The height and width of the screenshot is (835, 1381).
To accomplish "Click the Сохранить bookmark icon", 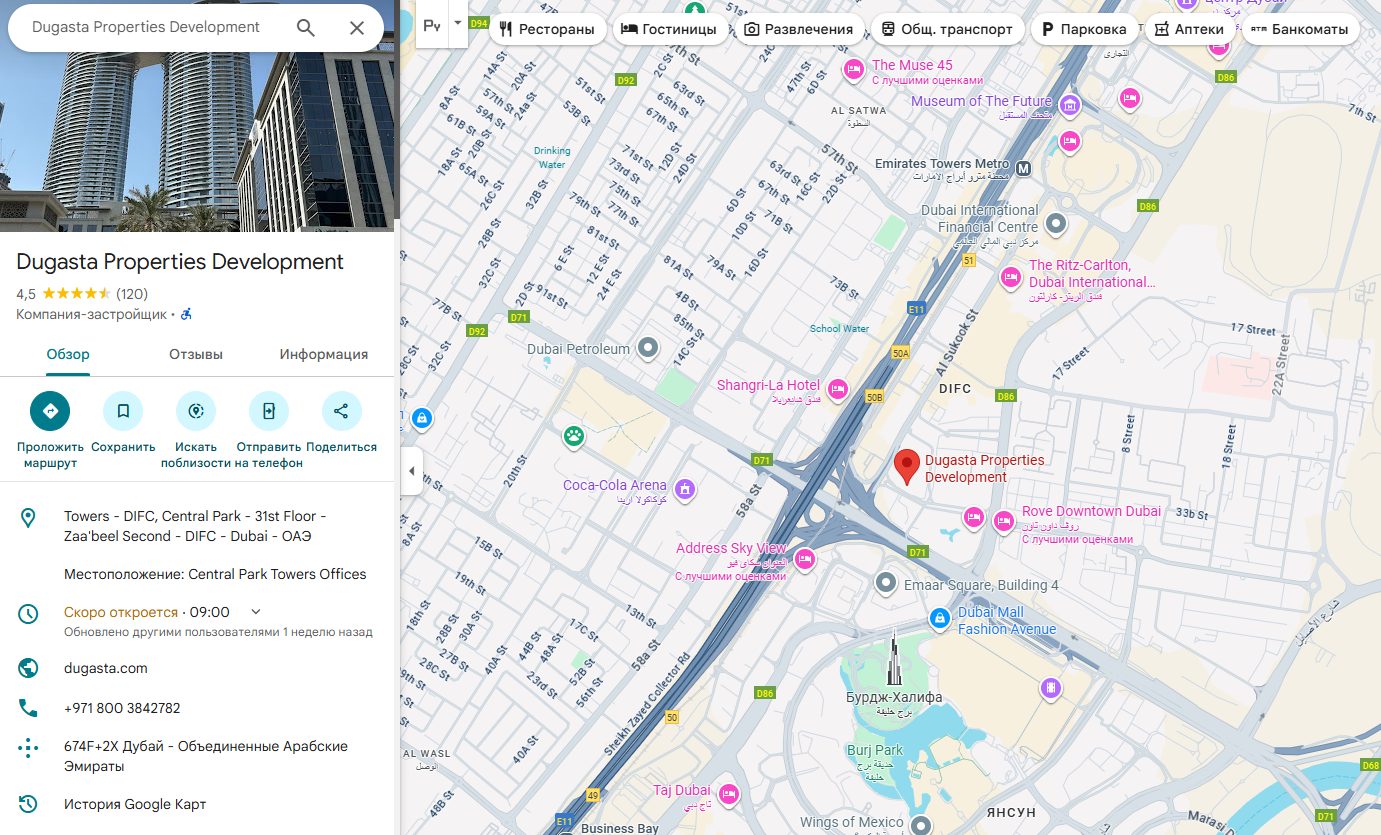I will click(x=123, y=411).
